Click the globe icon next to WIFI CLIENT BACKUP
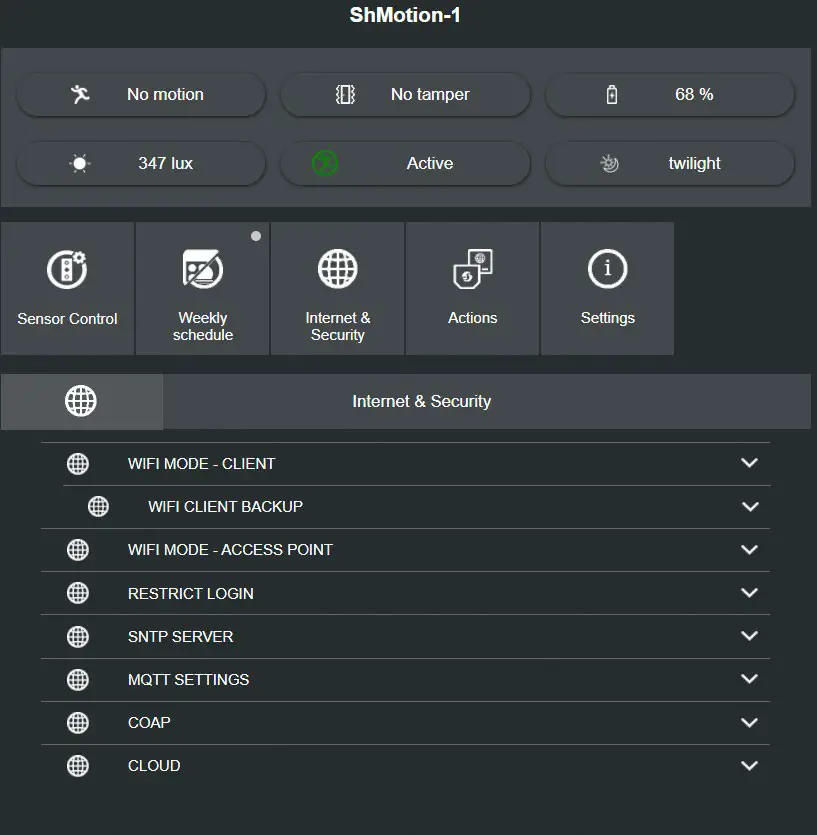 98,506
